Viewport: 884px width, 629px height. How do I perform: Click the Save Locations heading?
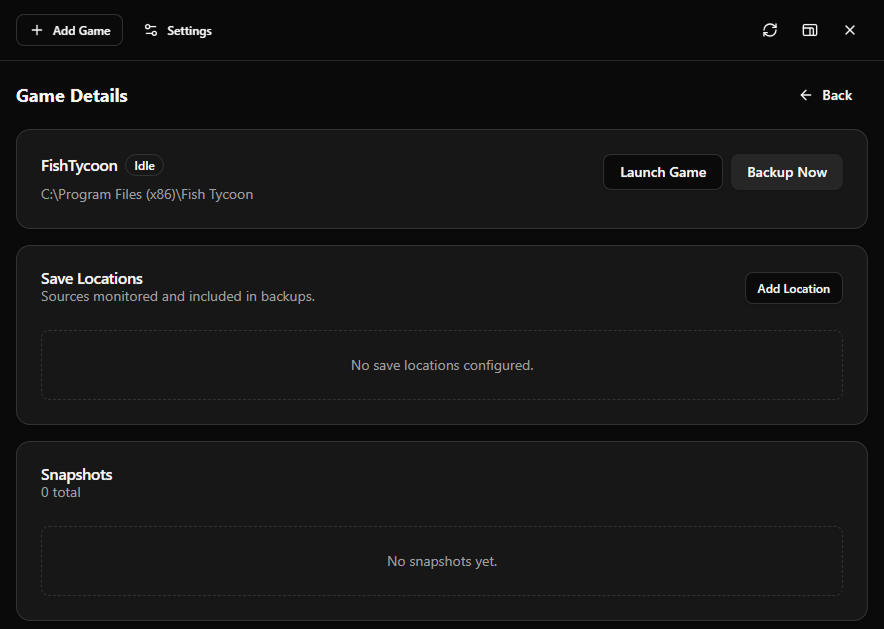pyautogui.click(x=91, y=278)
